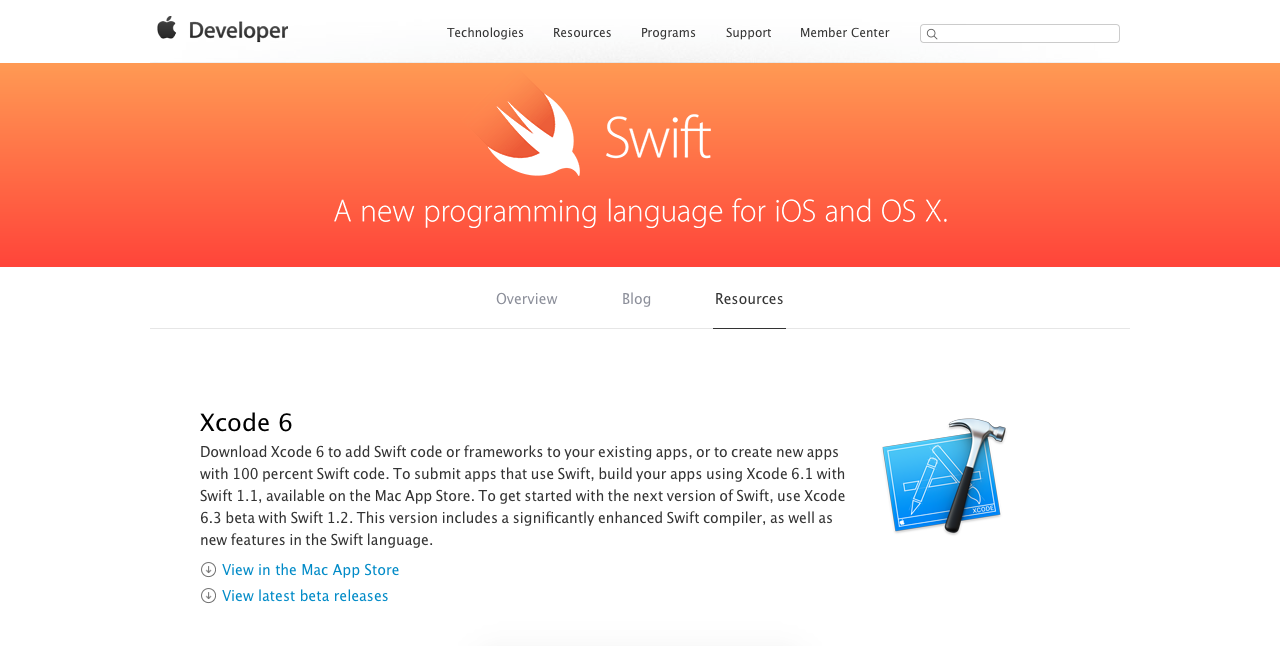Focus the search input field
Viewport: 1280px width, 646px height.
pos(1020,33)
